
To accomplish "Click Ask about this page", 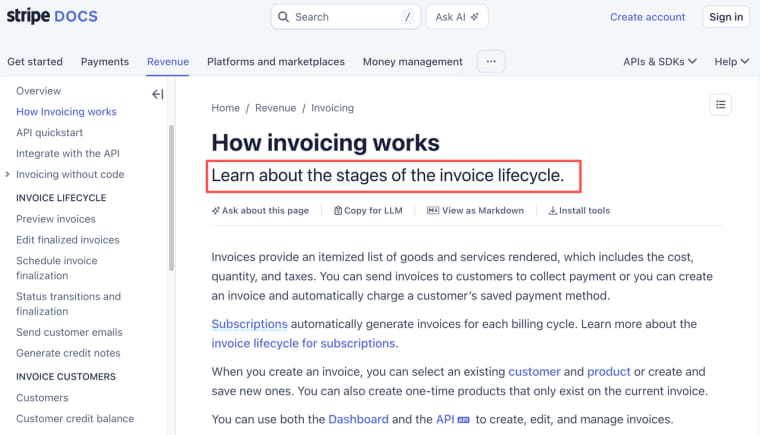I will click(260, 210).
